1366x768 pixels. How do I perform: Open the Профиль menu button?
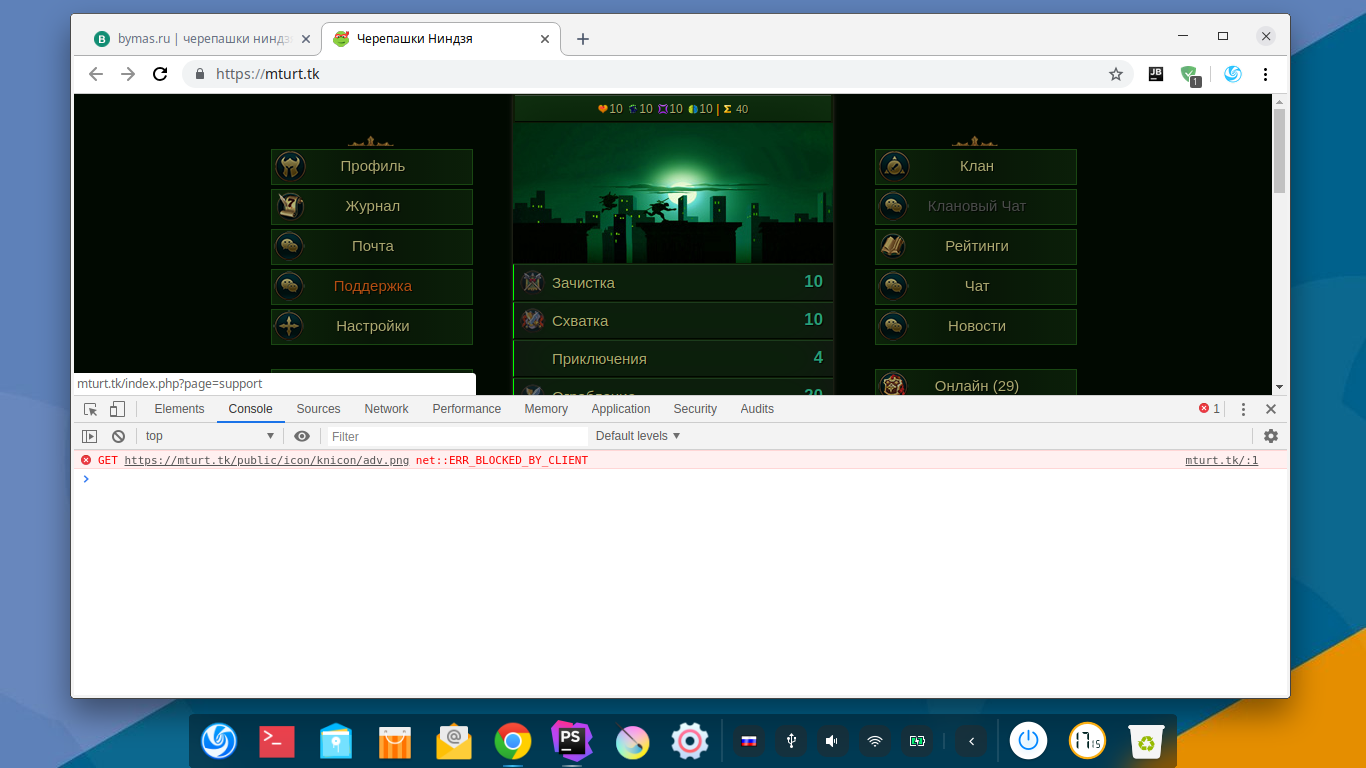tap(372, 167)
